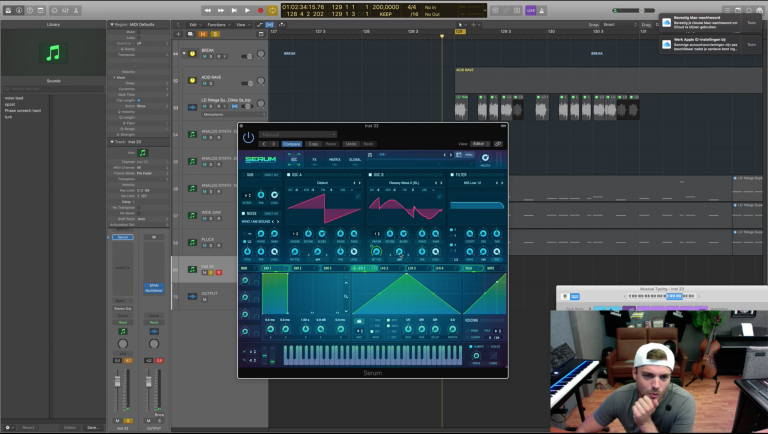768x434 pixels.
Task: Toggle the Serum plugin power button
Action: click(248, 138)
